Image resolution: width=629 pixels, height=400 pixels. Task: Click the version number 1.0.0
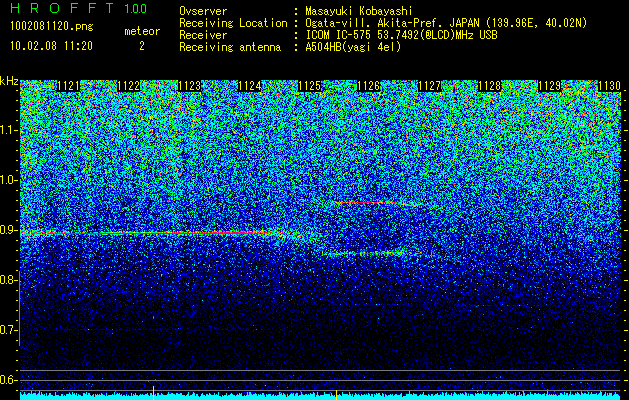(136, 8)
